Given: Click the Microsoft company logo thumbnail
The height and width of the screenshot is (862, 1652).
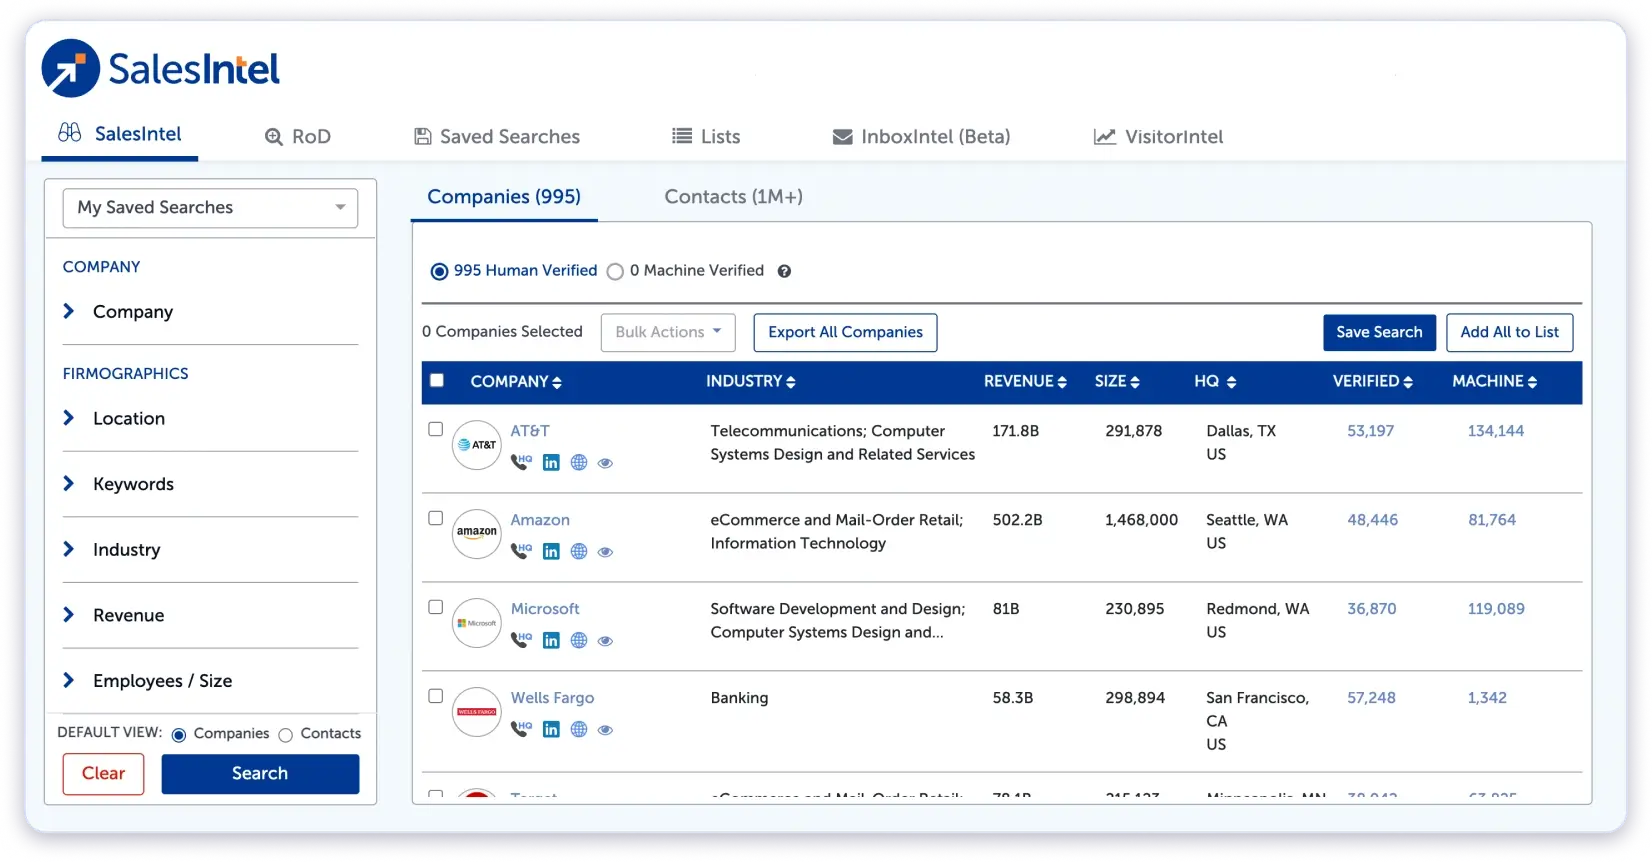Looking at the screenshot, I should (477, 623).
